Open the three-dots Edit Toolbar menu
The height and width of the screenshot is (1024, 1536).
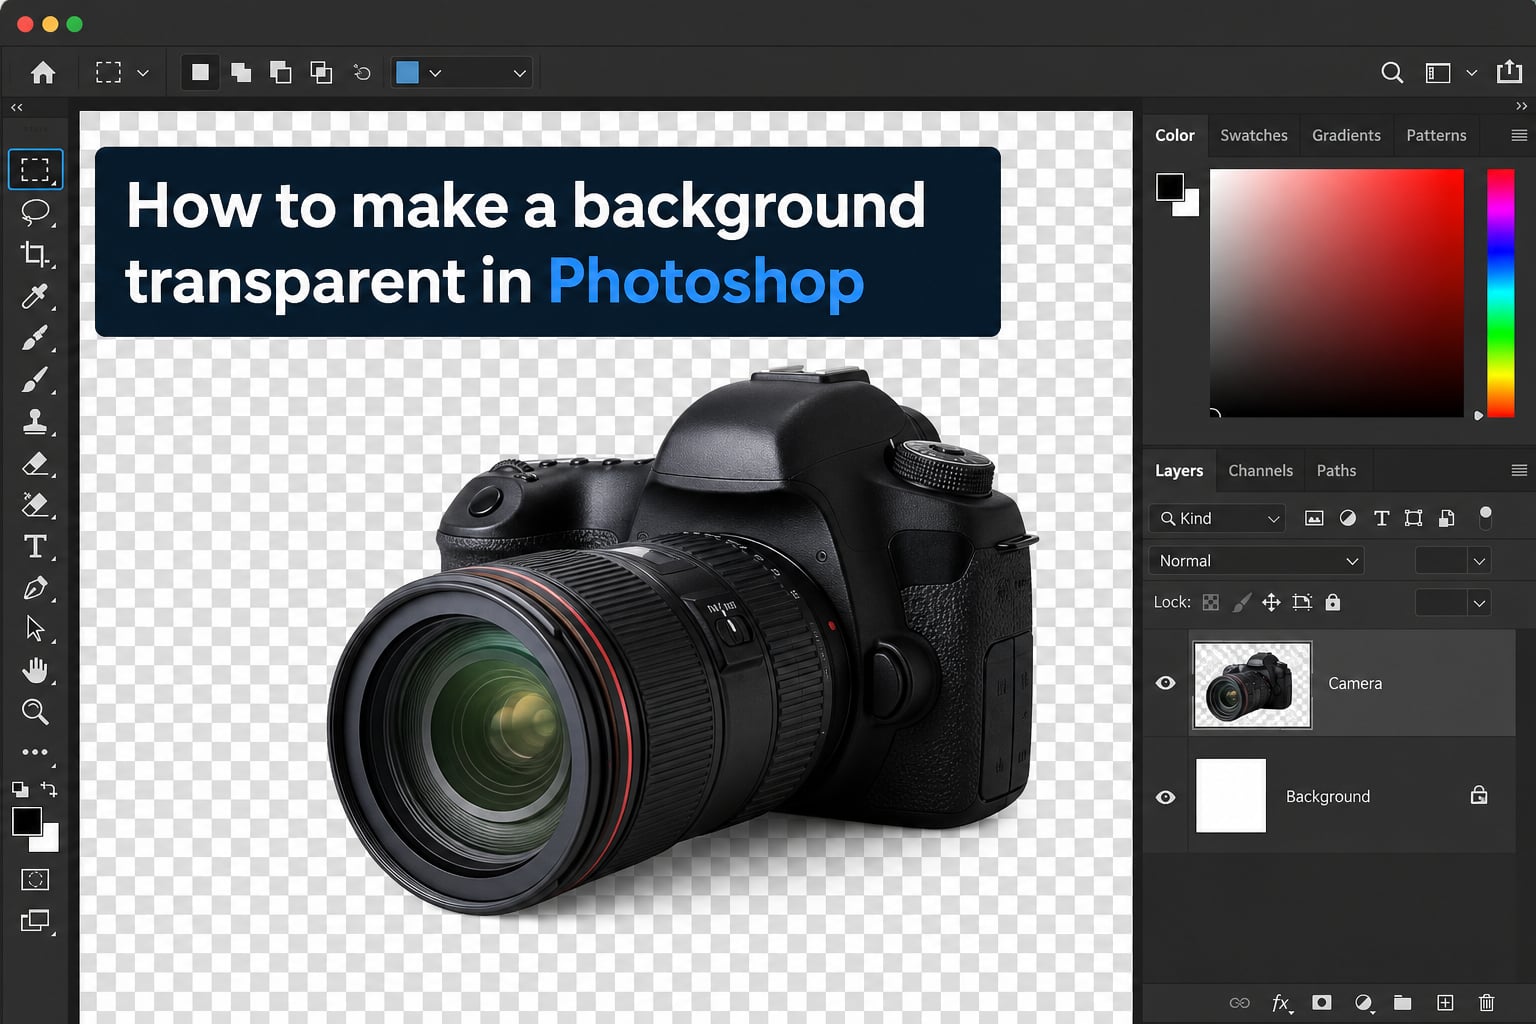(35, 752)
